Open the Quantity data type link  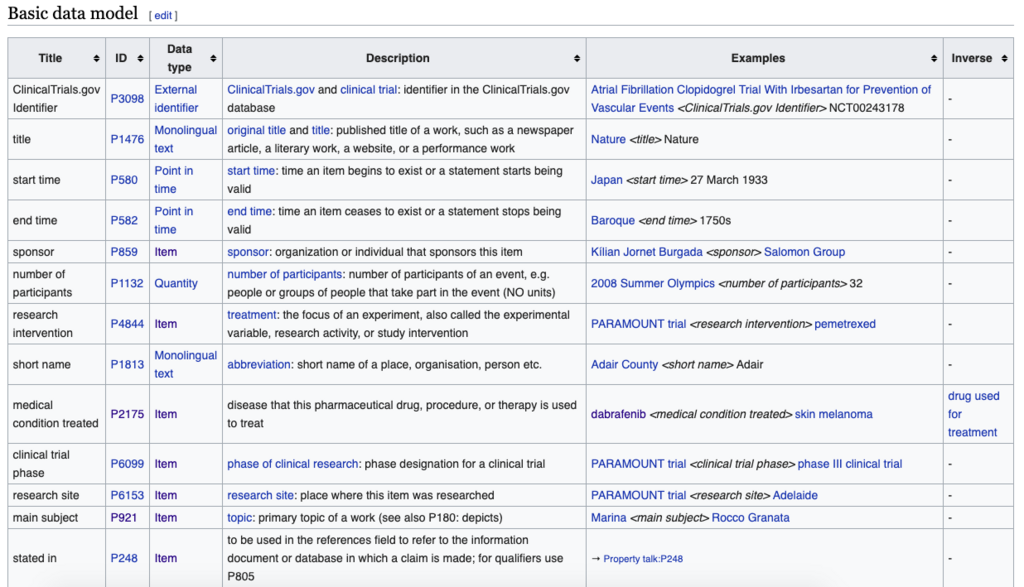click(176, 283)
